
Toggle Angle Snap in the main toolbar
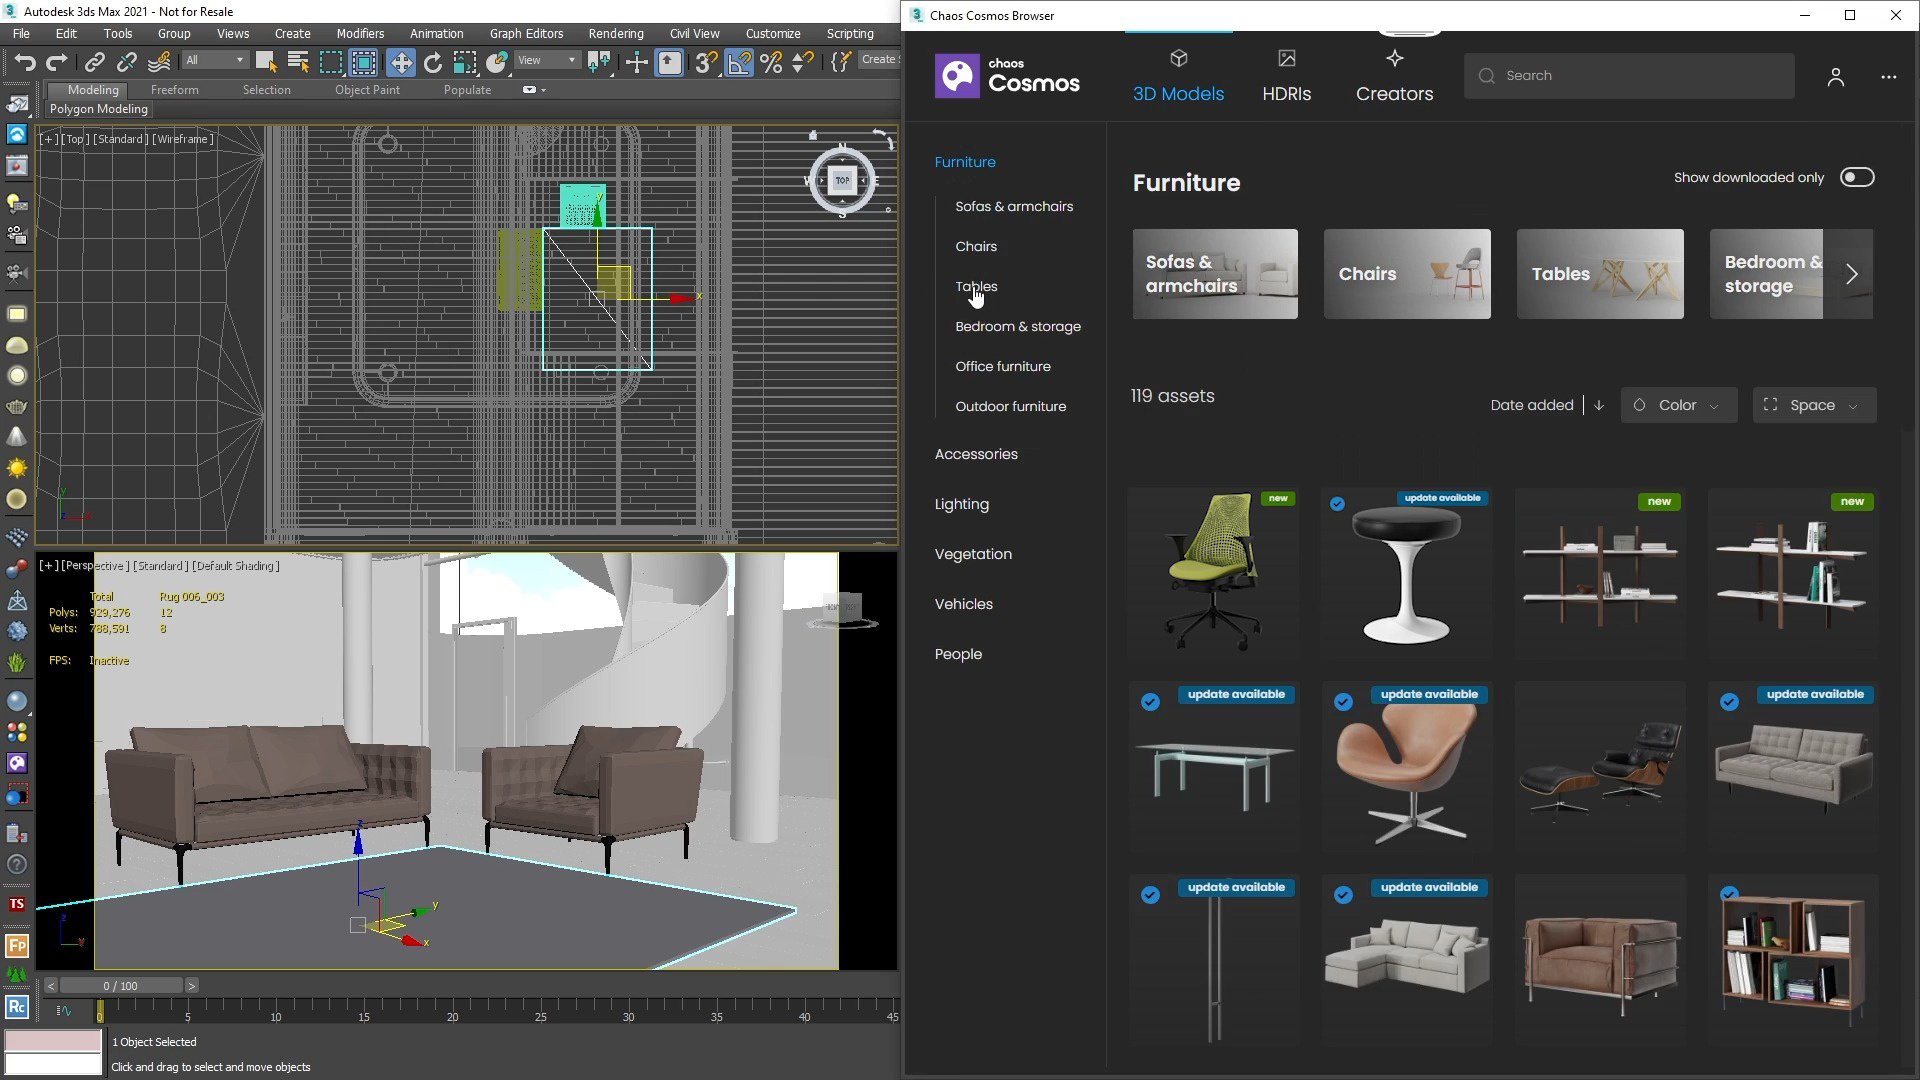coord(739,63)
